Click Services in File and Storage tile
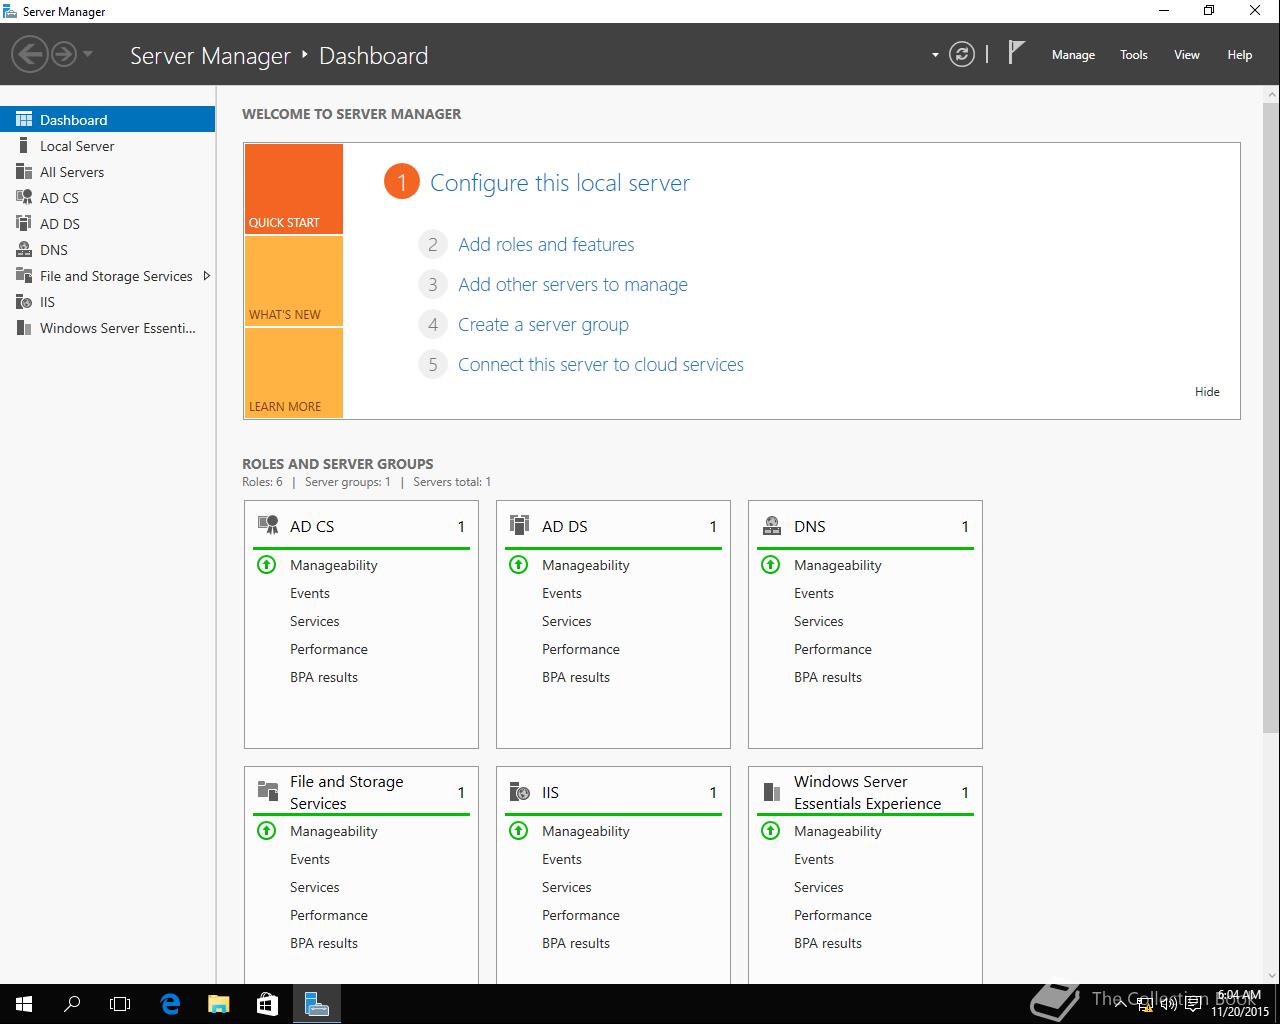The height and width of the screenshot is (1024, 1280). pyautogui.click(x=315, y=887)
